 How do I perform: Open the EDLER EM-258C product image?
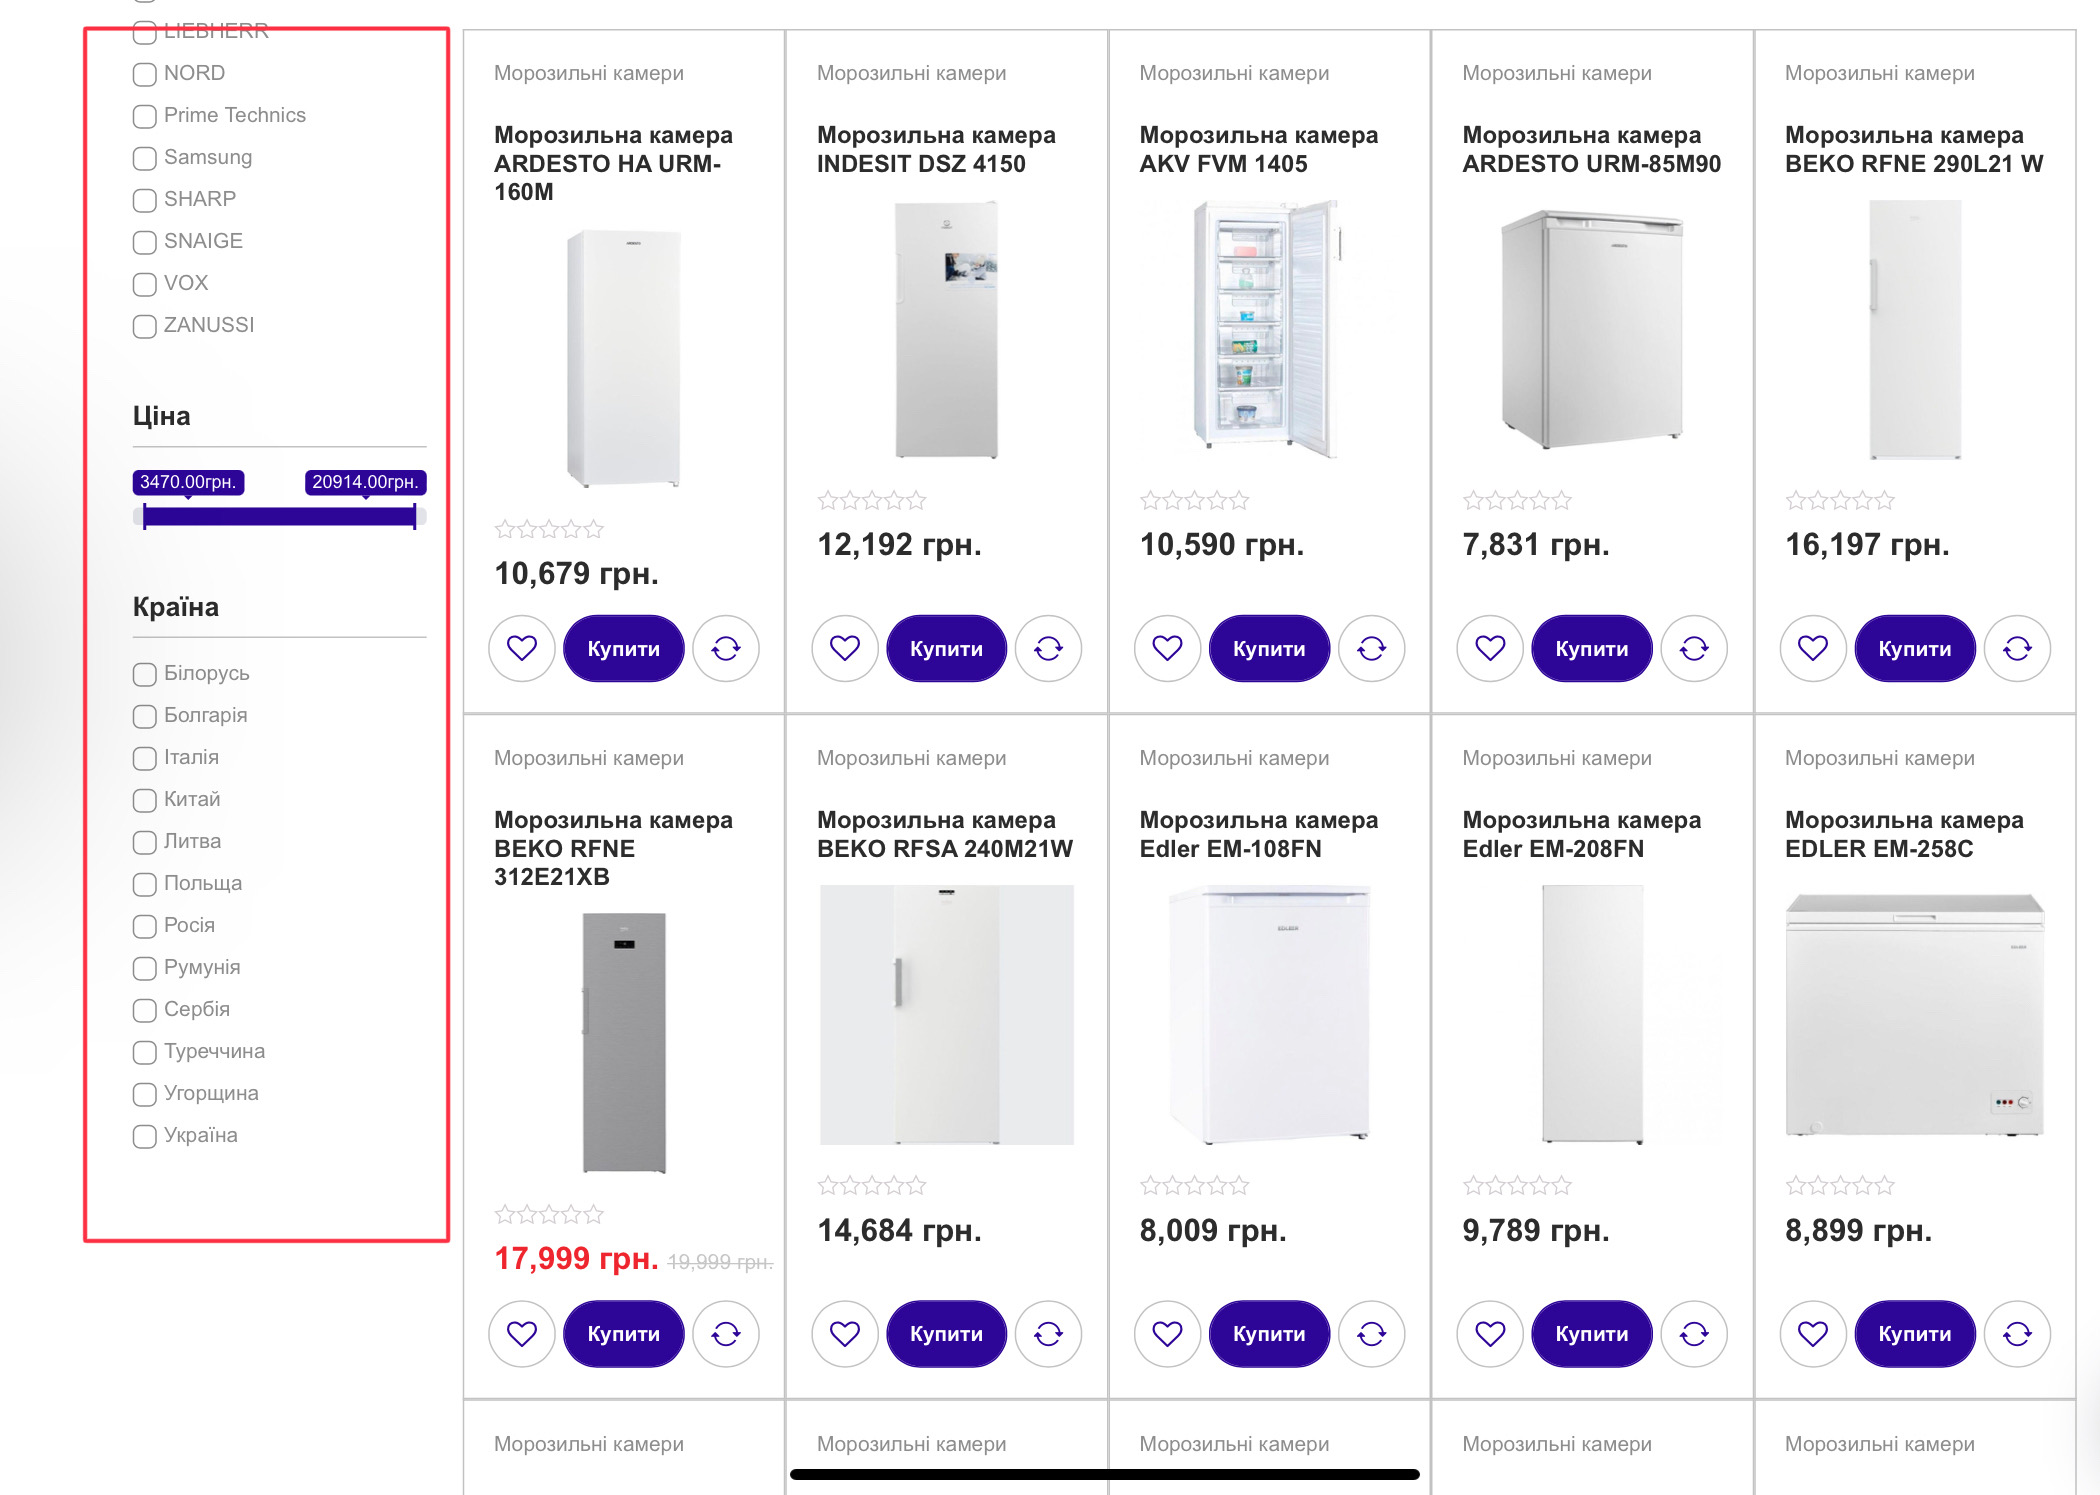(1914, 1015)
